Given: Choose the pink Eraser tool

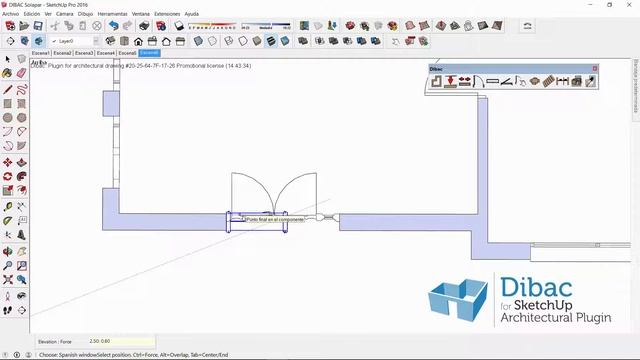Looking at the screenshot, I should click(x=21, y=73).
